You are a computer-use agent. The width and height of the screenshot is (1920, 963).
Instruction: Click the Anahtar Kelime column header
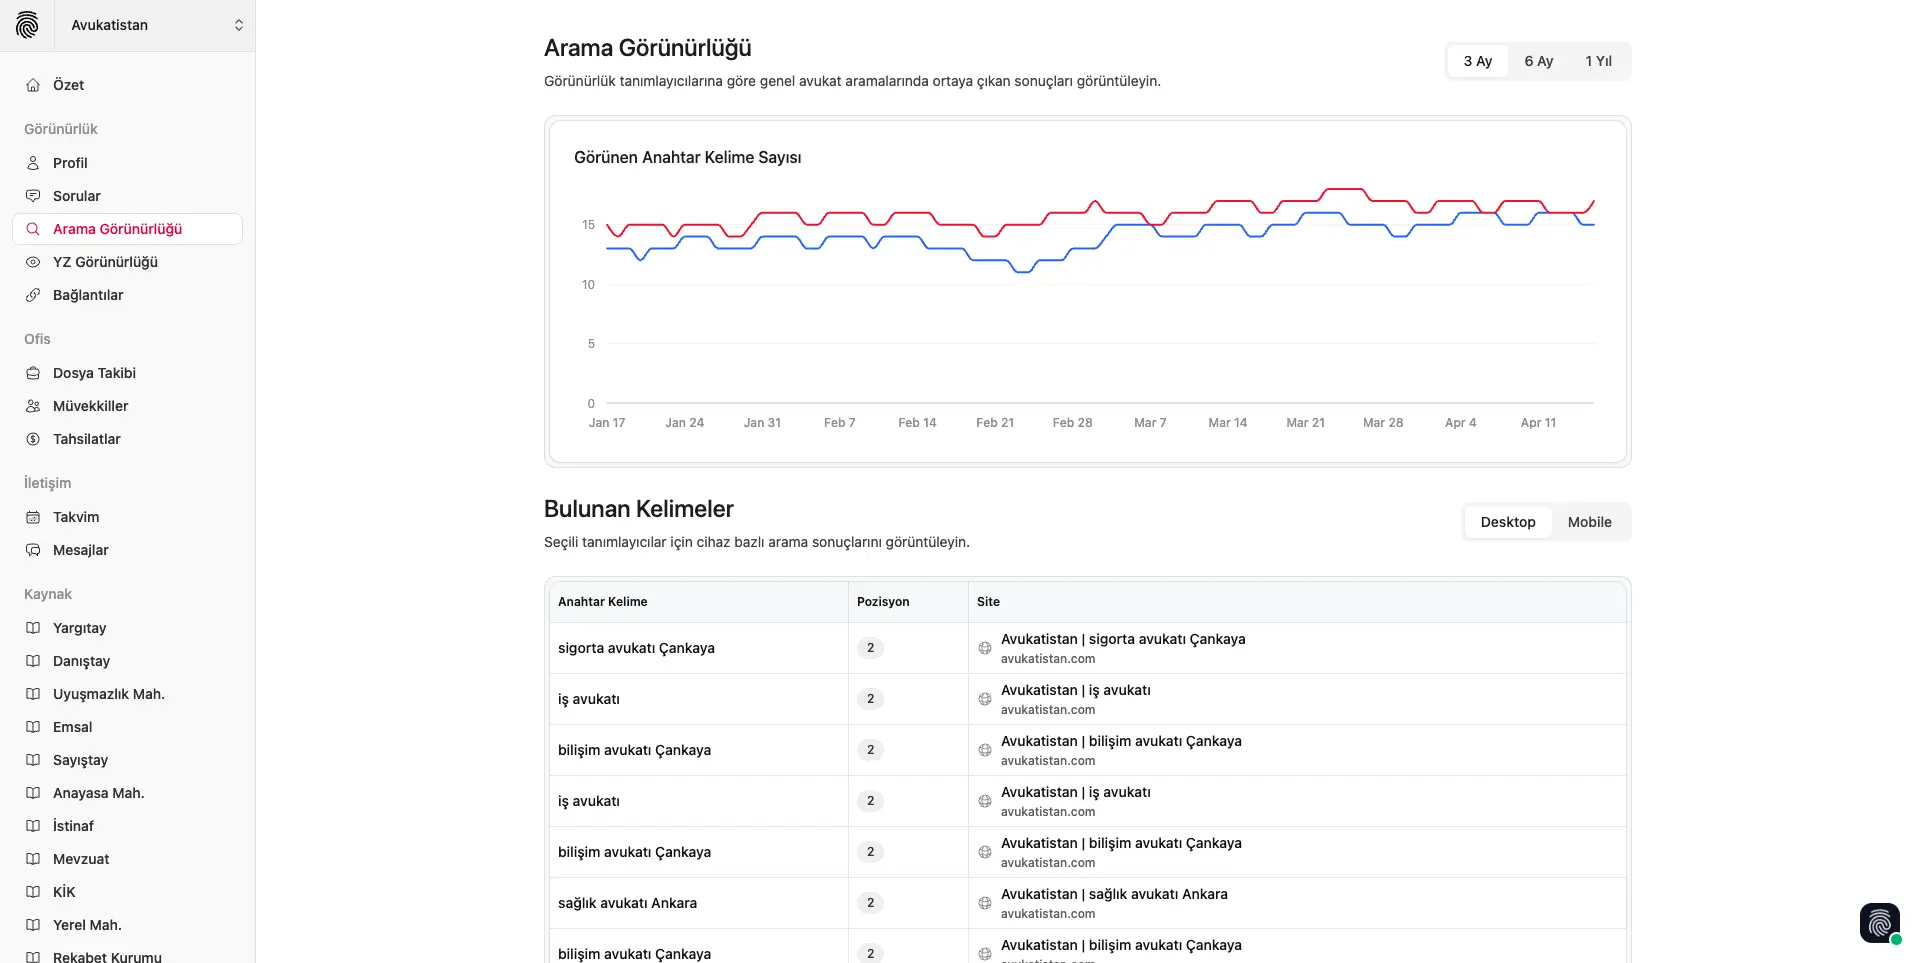pos(602,602)
